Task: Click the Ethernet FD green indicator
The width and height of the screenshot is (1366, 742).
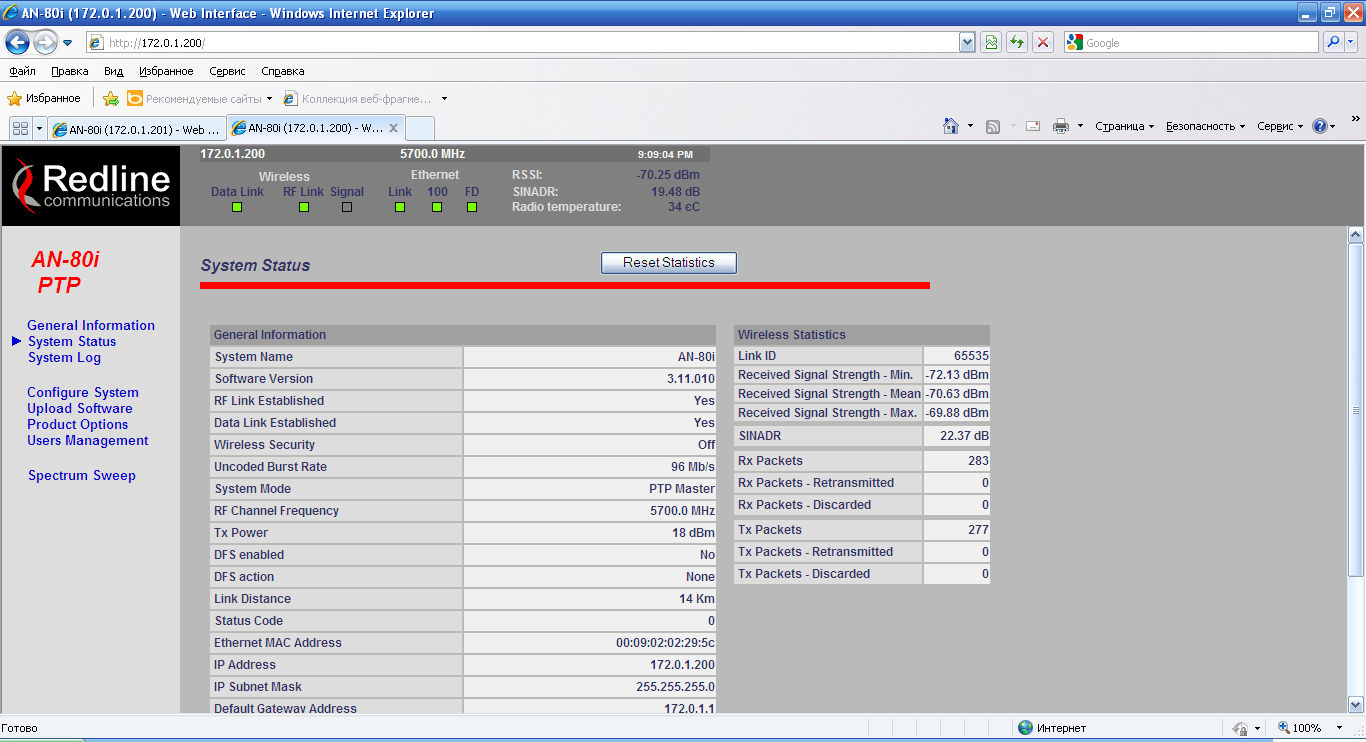Action: coord(472,207)
